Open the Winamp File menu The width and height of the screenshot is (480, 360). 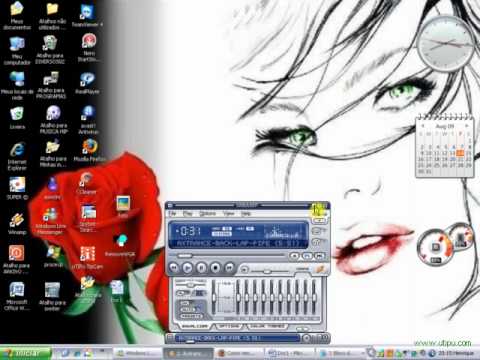(172, 213)
